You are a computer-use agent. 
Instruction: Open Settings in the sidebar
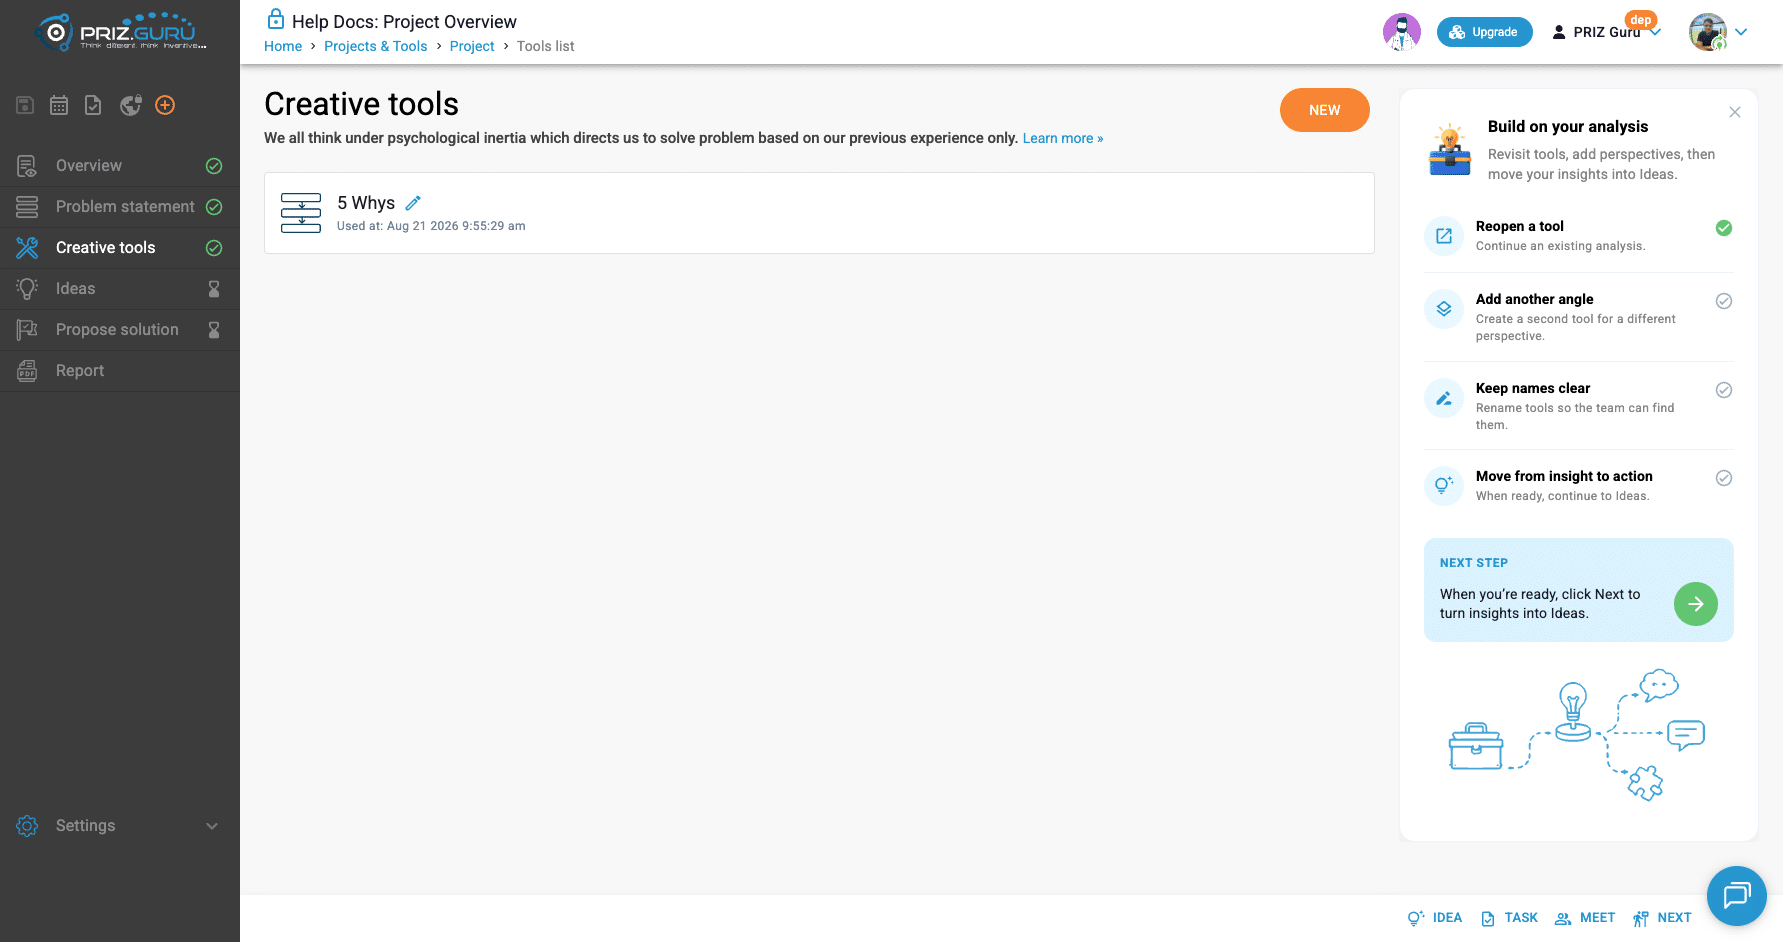[120, 826]
